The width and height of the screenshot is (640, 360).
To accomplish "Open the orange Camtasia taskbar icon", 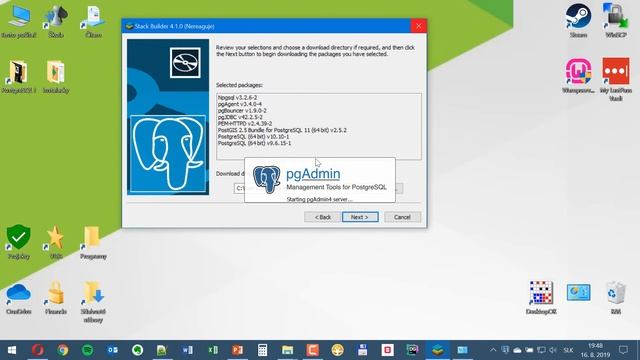I will pyautogui.click(x=312, y=350).
